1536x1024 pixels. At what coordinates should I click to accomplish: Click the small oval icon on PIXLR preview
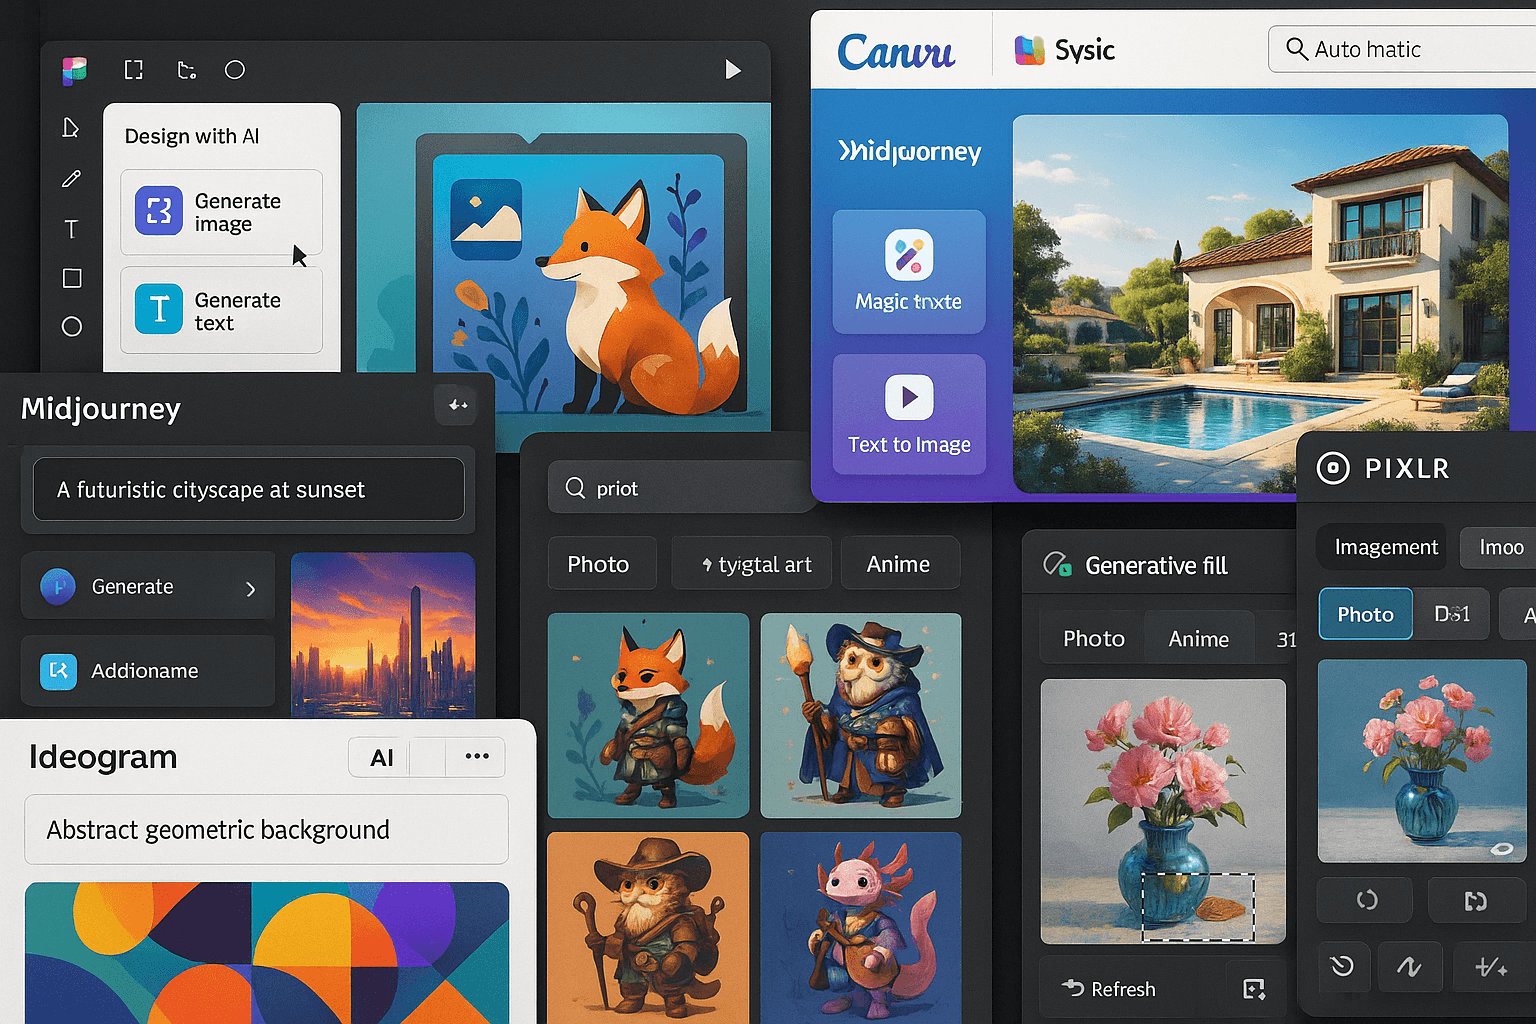pyautogui.click(x=1501, y=849)
